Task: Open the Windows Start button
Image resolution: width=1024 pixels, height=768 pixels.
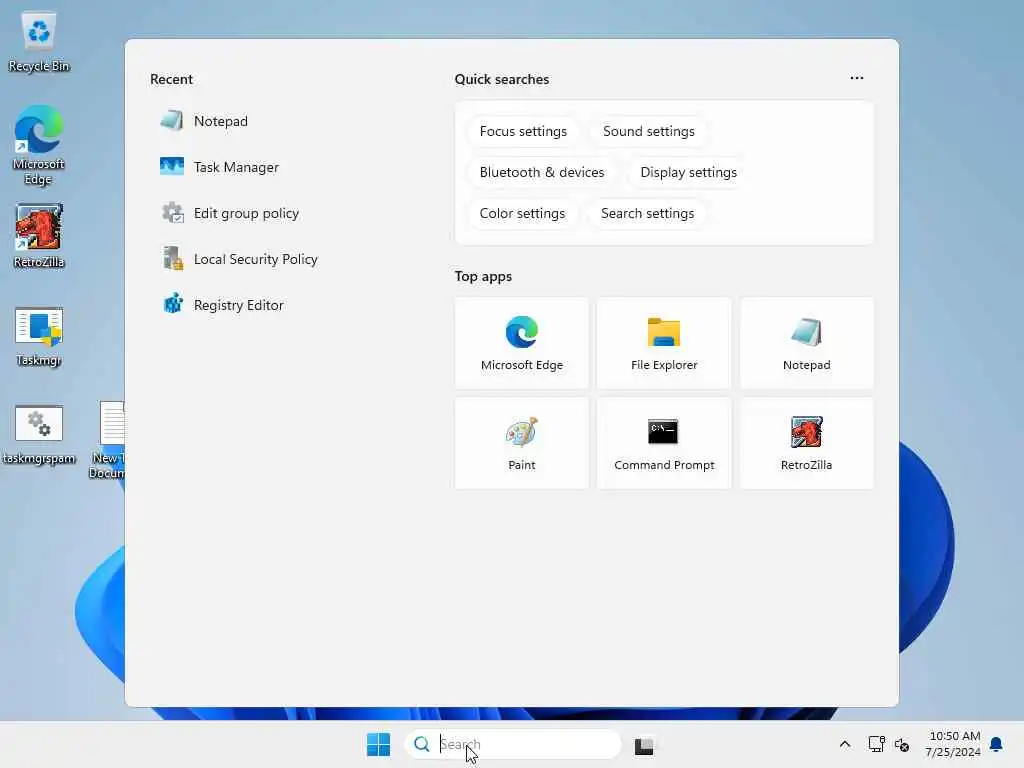Action: point(379,744)
